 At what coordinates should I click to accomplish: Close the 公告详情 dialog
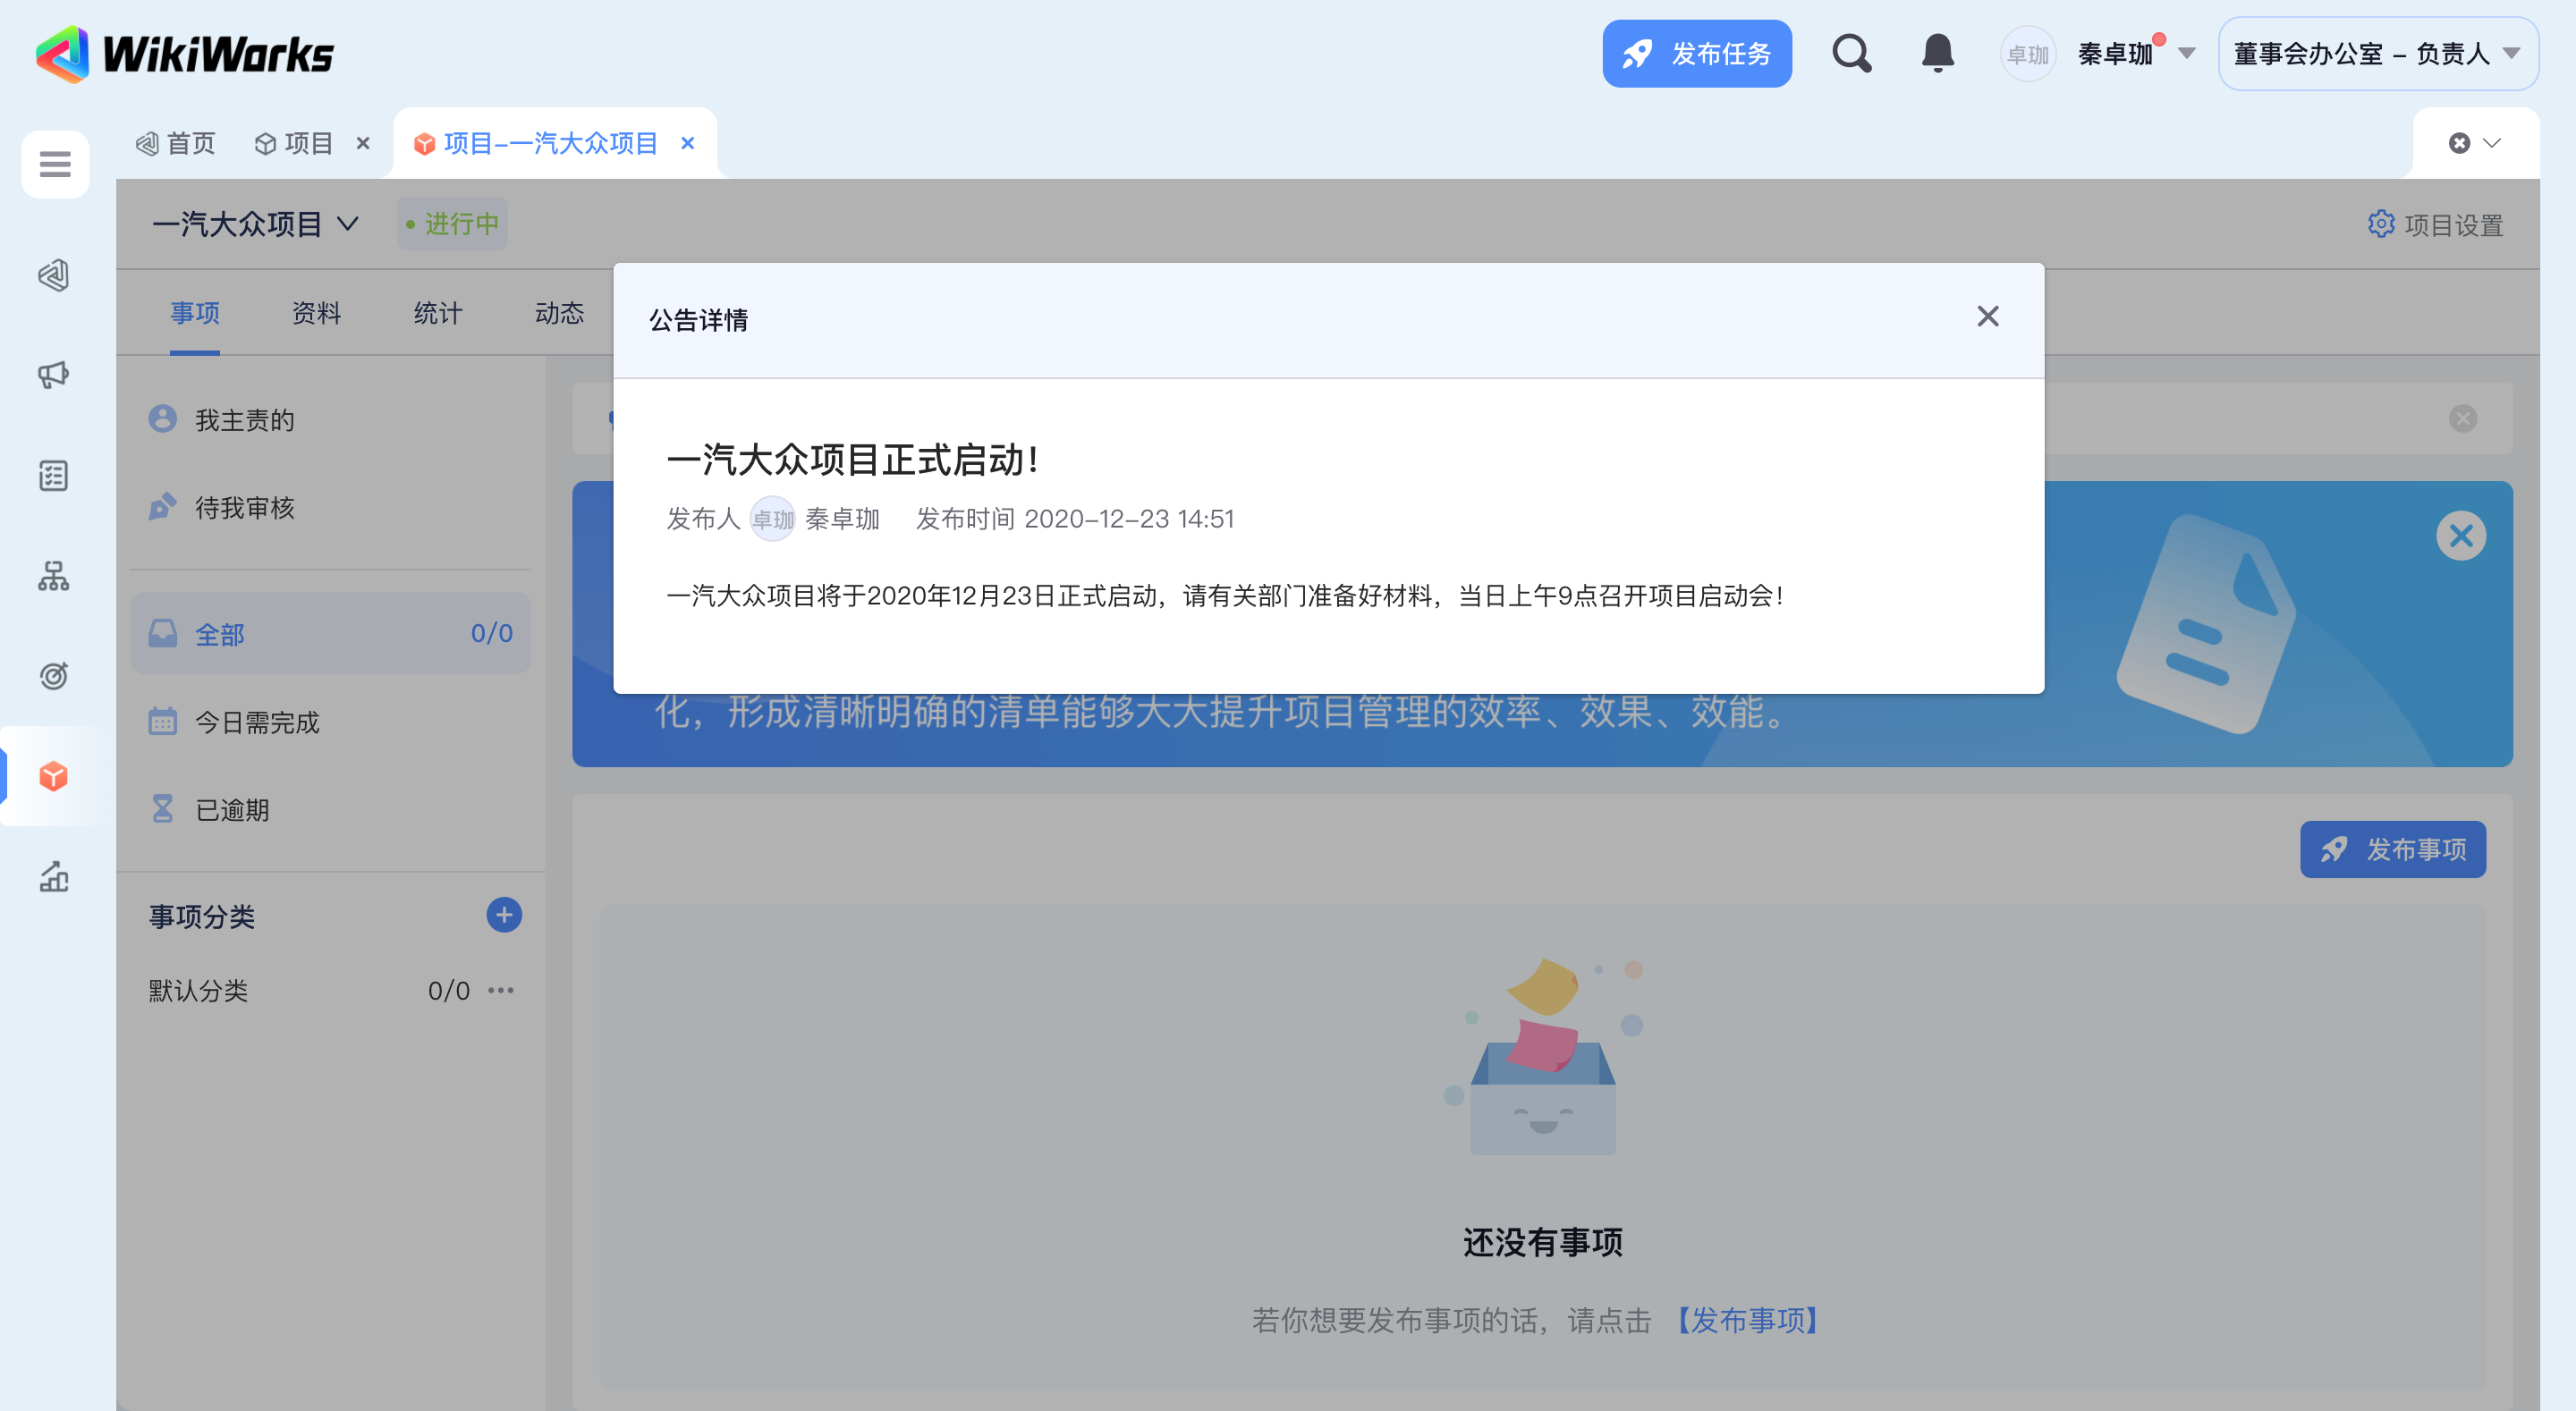(x=1987, y=317)
